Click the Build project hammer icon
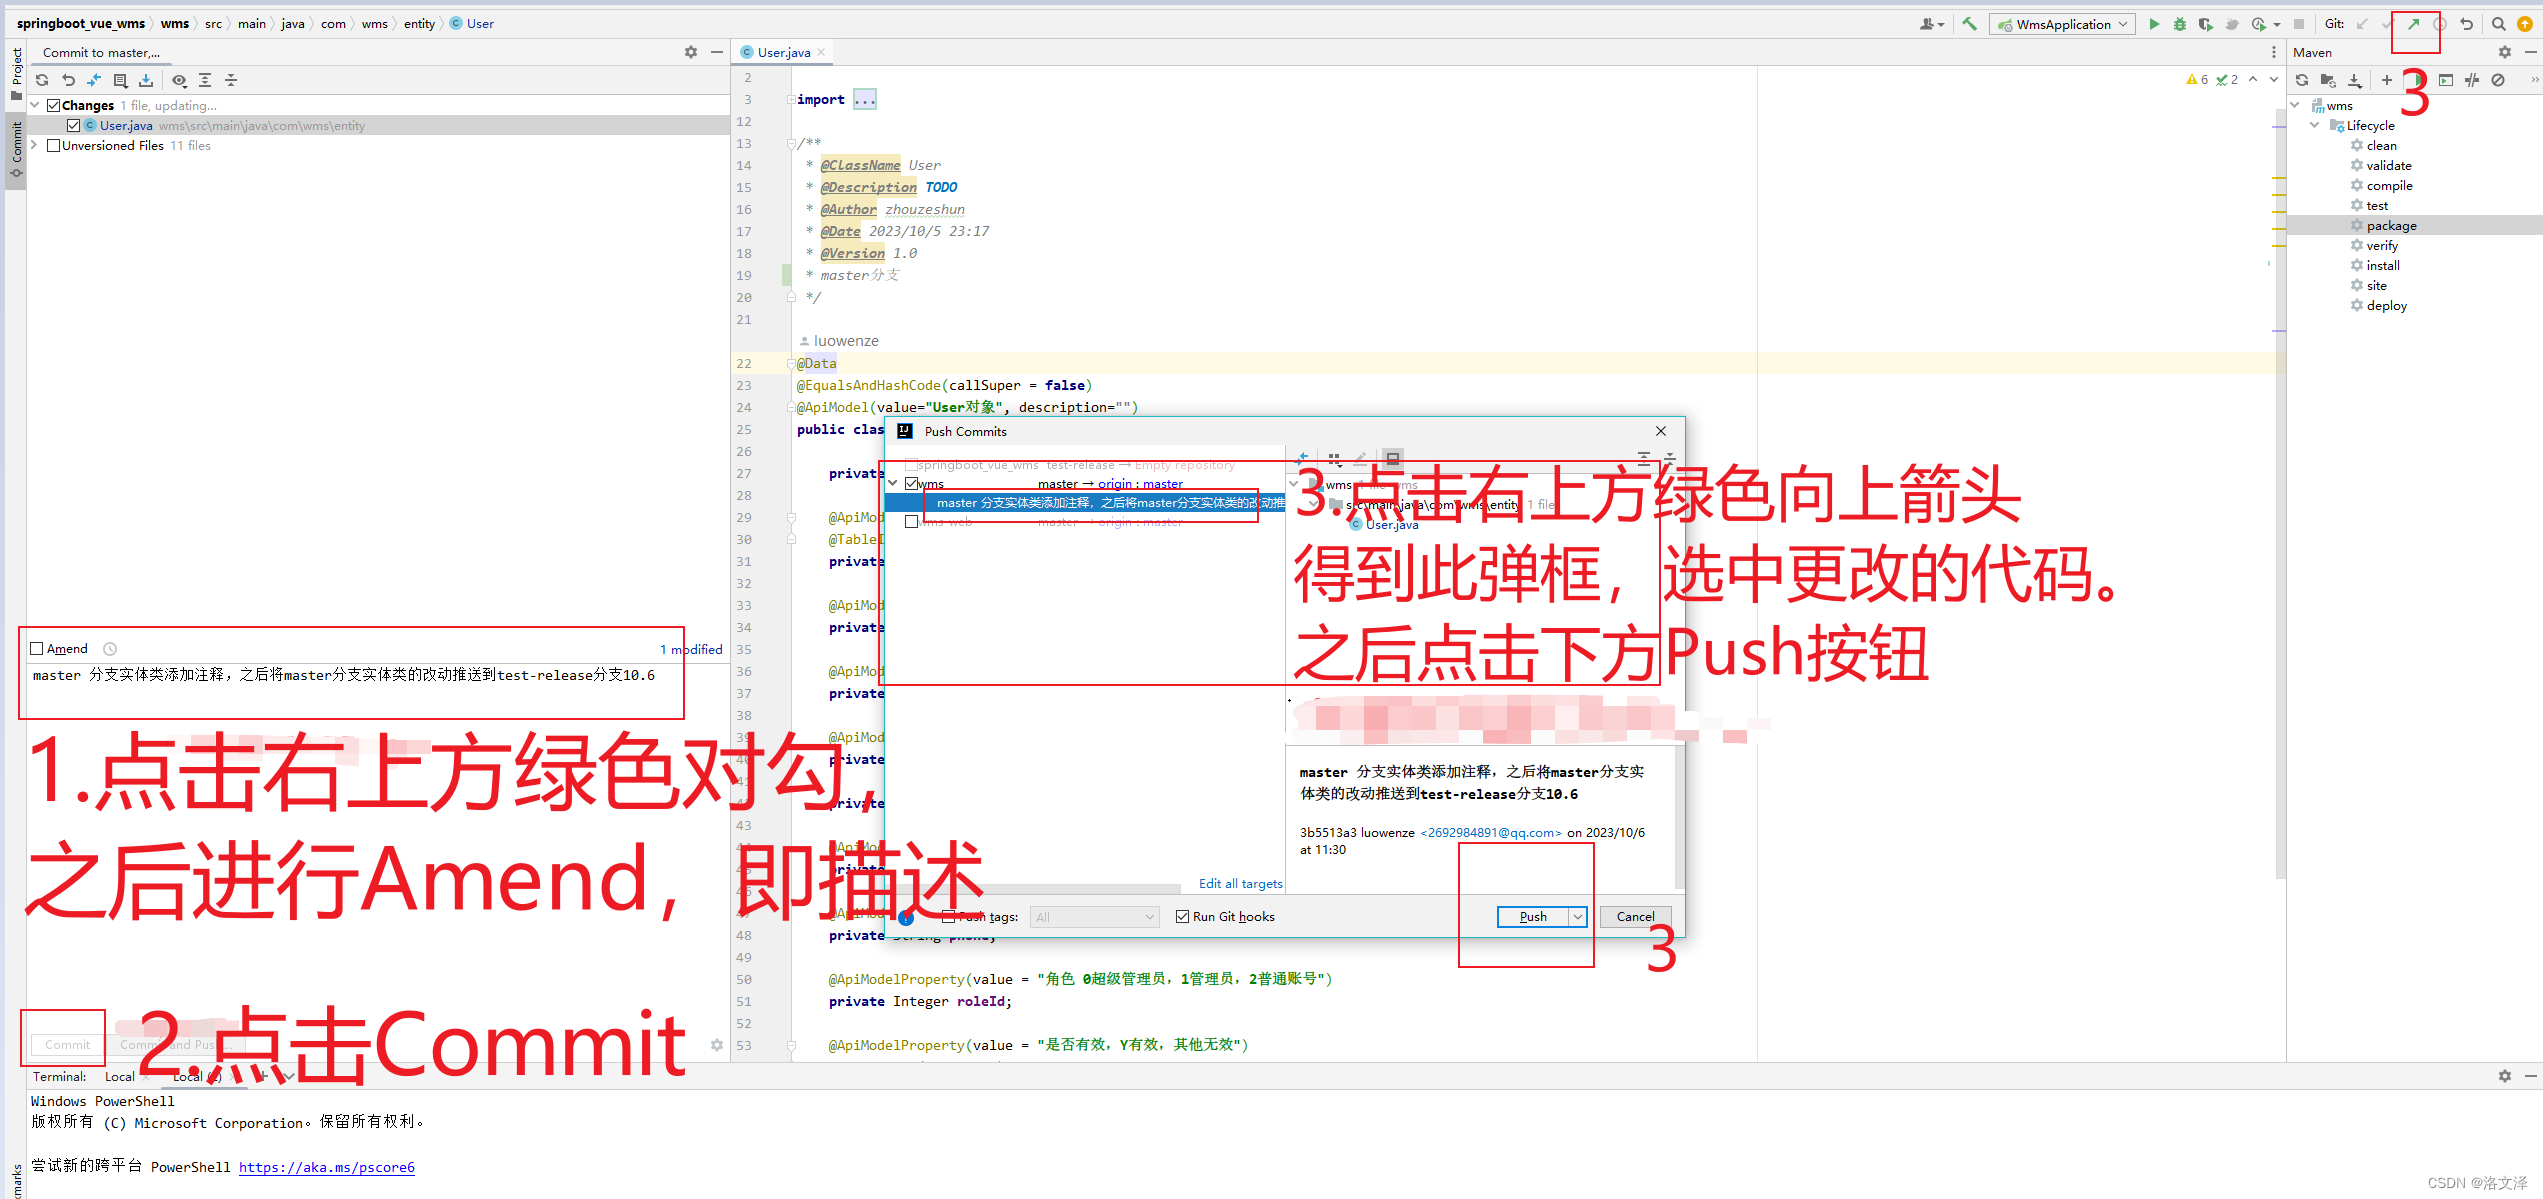The width and height of the screenshot is (2543, 1199). pos(1969,24)
